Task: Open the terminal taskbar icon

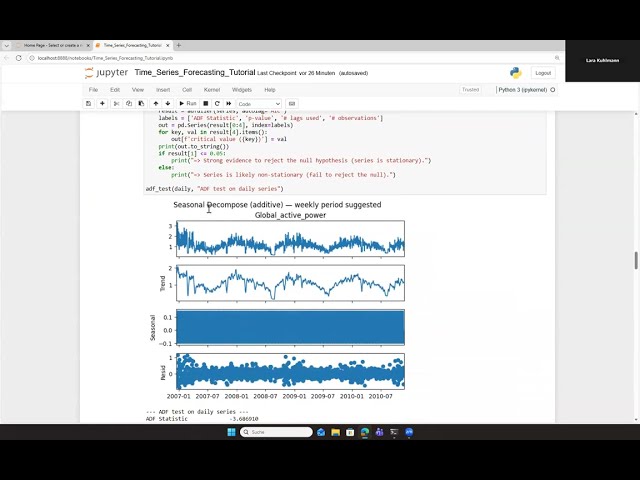Action: (x=394, y=432)
